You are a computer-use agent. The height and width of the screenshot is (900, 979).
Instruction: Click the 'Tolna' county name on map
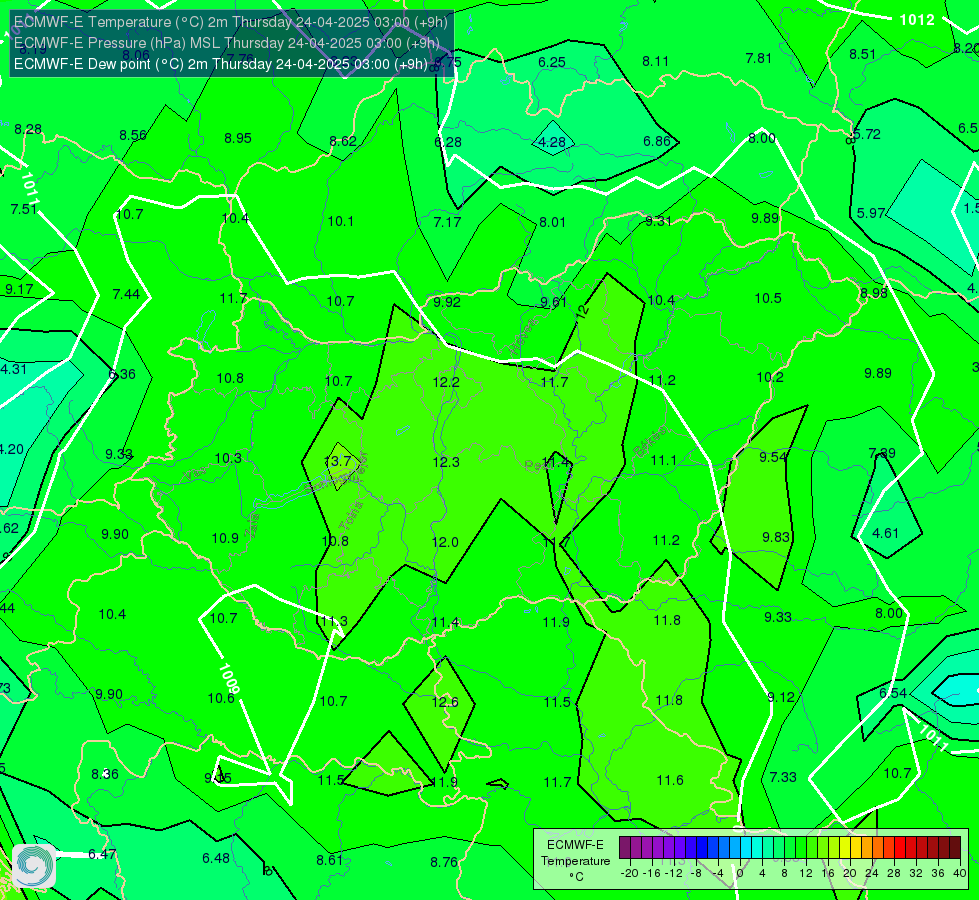tap(350, 516)
